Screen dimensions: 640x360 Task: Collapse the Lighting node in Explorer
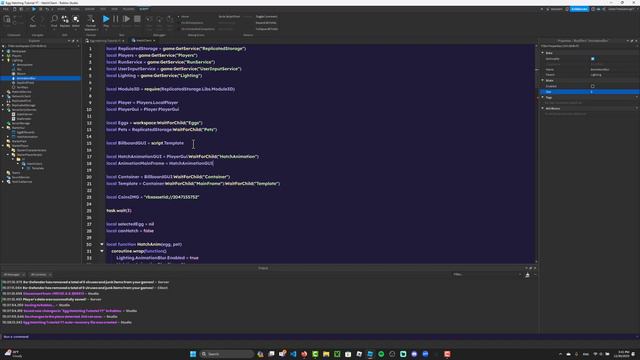click(3, 60)
